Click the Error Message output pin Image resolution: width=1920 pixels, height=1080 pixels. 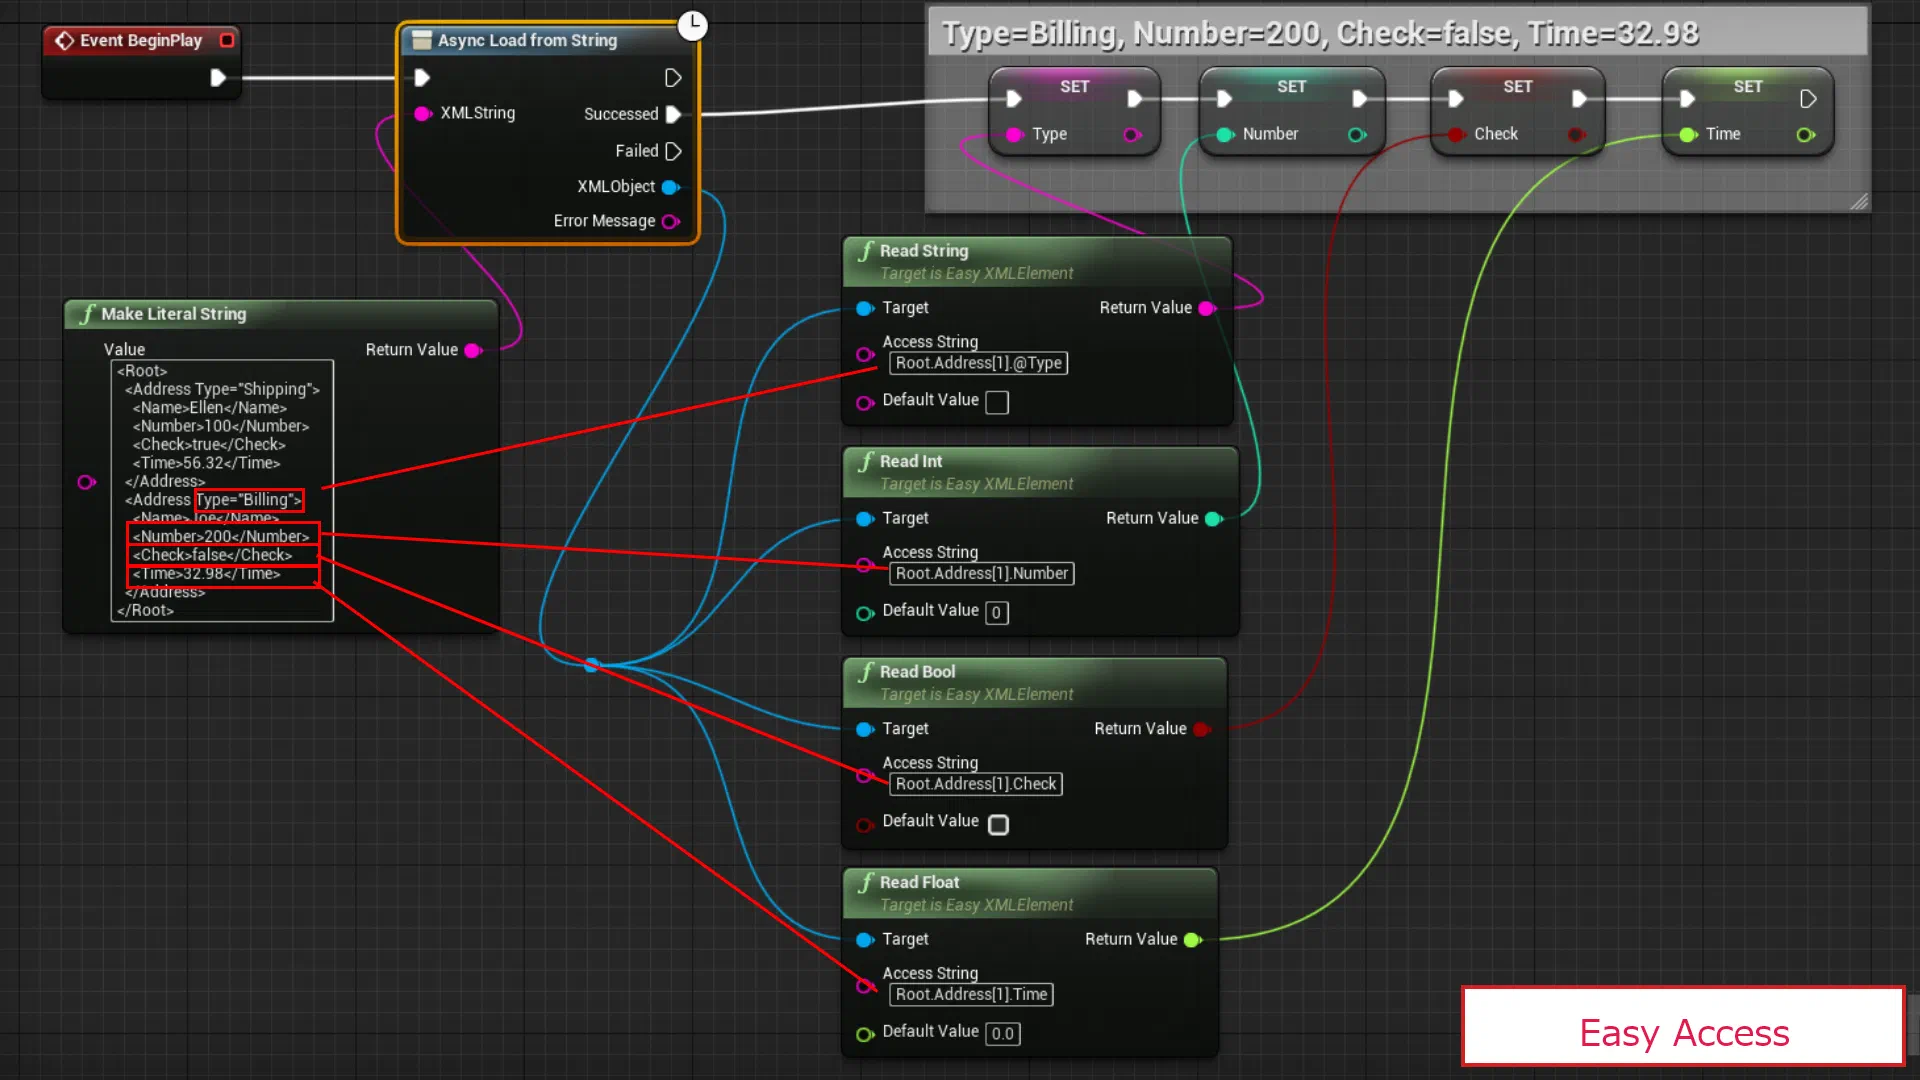[x=671, y=222]
